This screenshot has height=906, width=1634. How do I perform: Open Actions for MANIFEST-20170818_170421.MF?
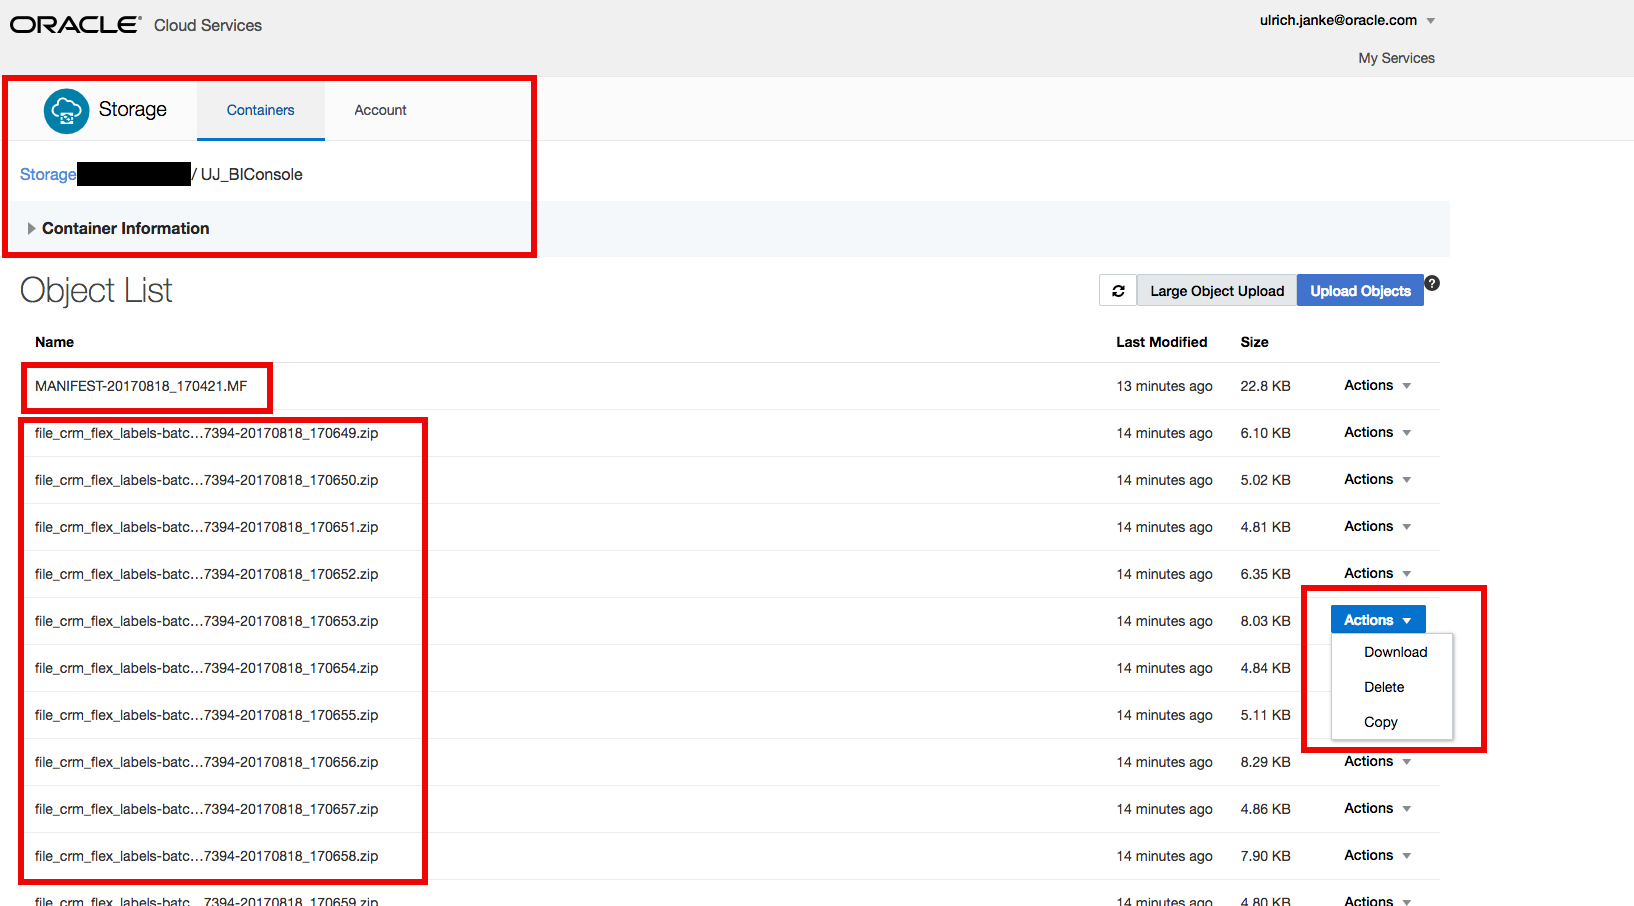[1377, 385]
